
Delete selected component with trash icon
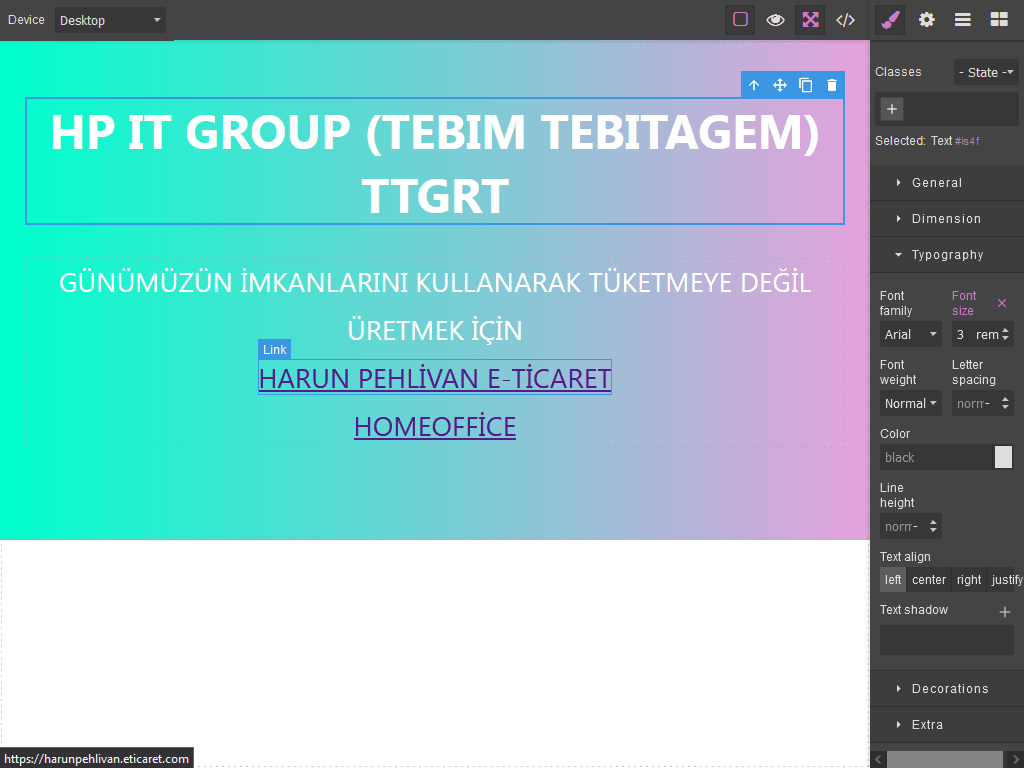pos(831,85)
